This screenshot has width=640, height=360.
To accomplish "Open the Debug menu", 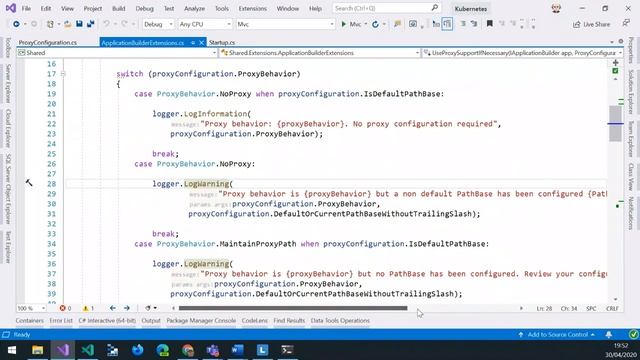I will pos(144,8).
